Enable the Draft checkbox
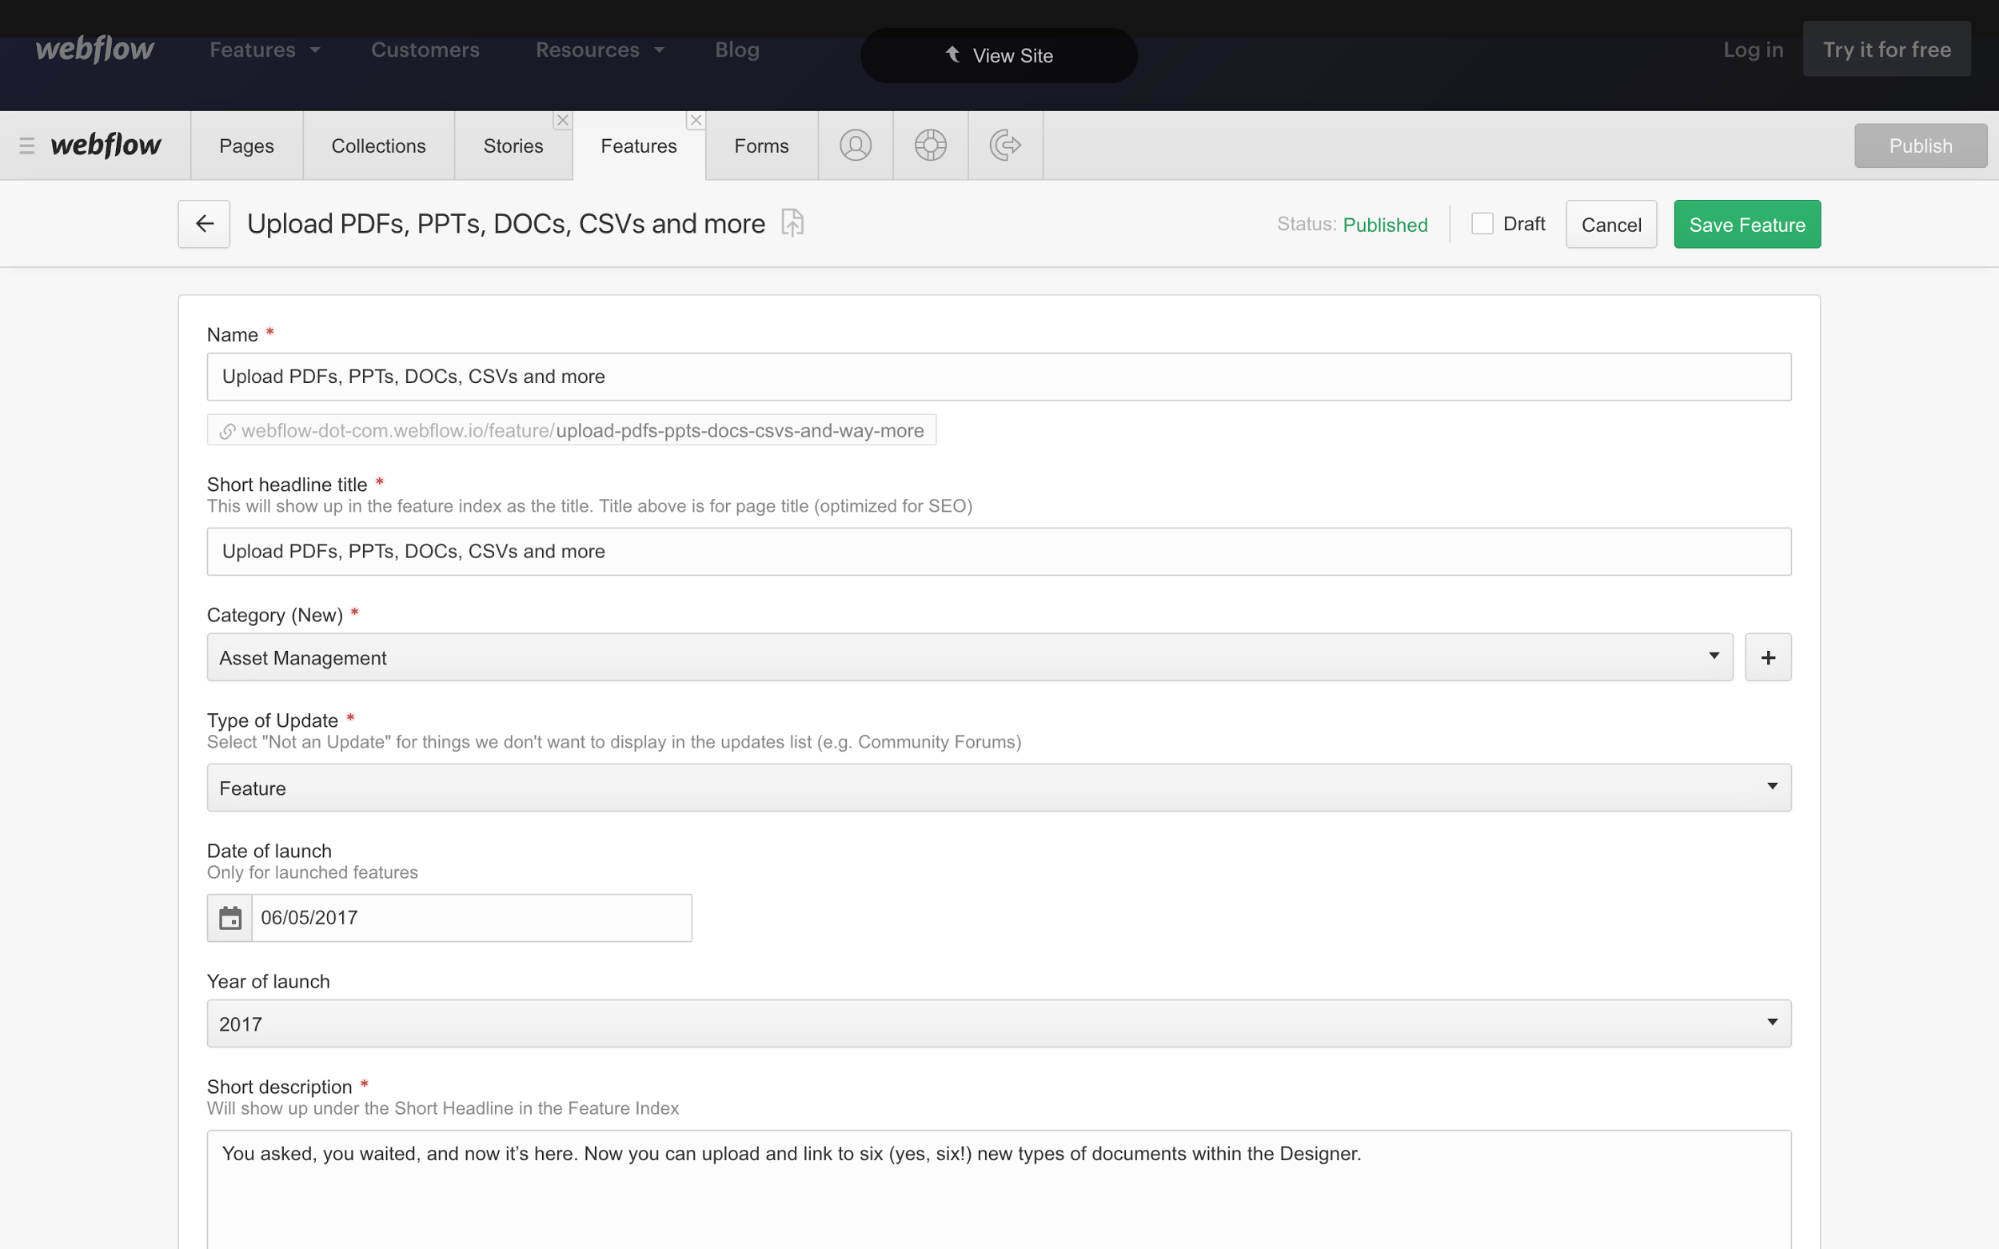 click(1482, 224)
